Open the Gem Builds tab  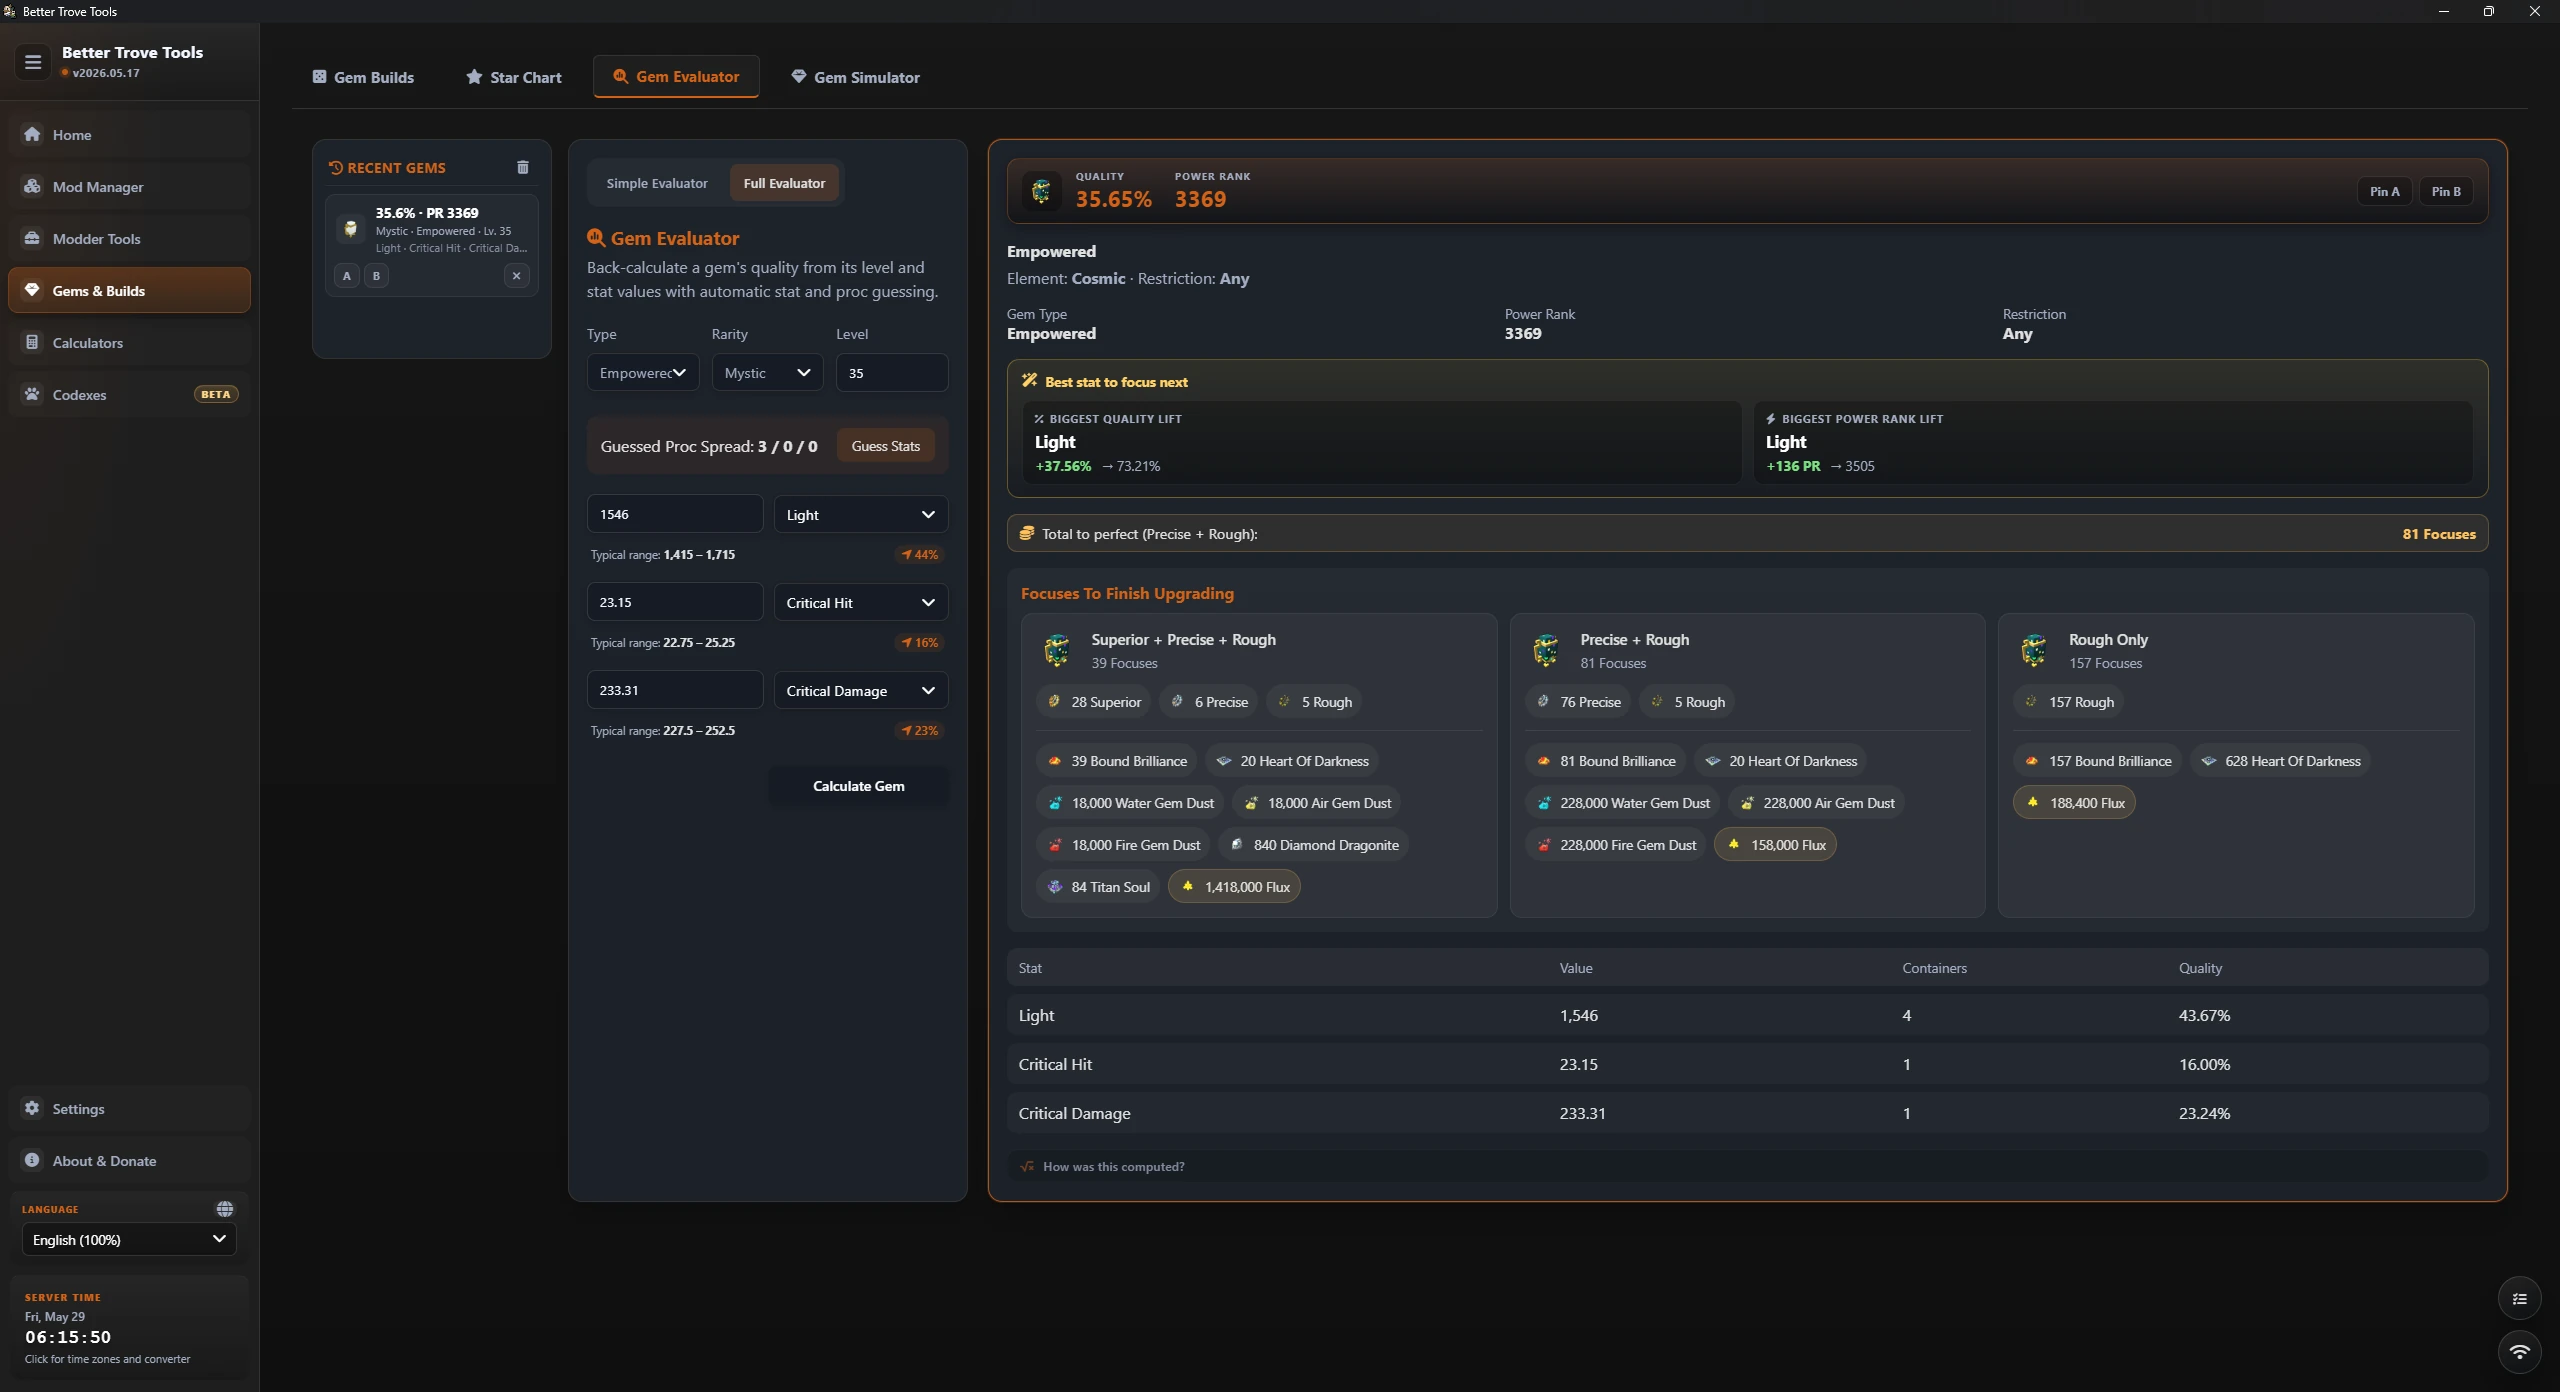click(363, 77)
